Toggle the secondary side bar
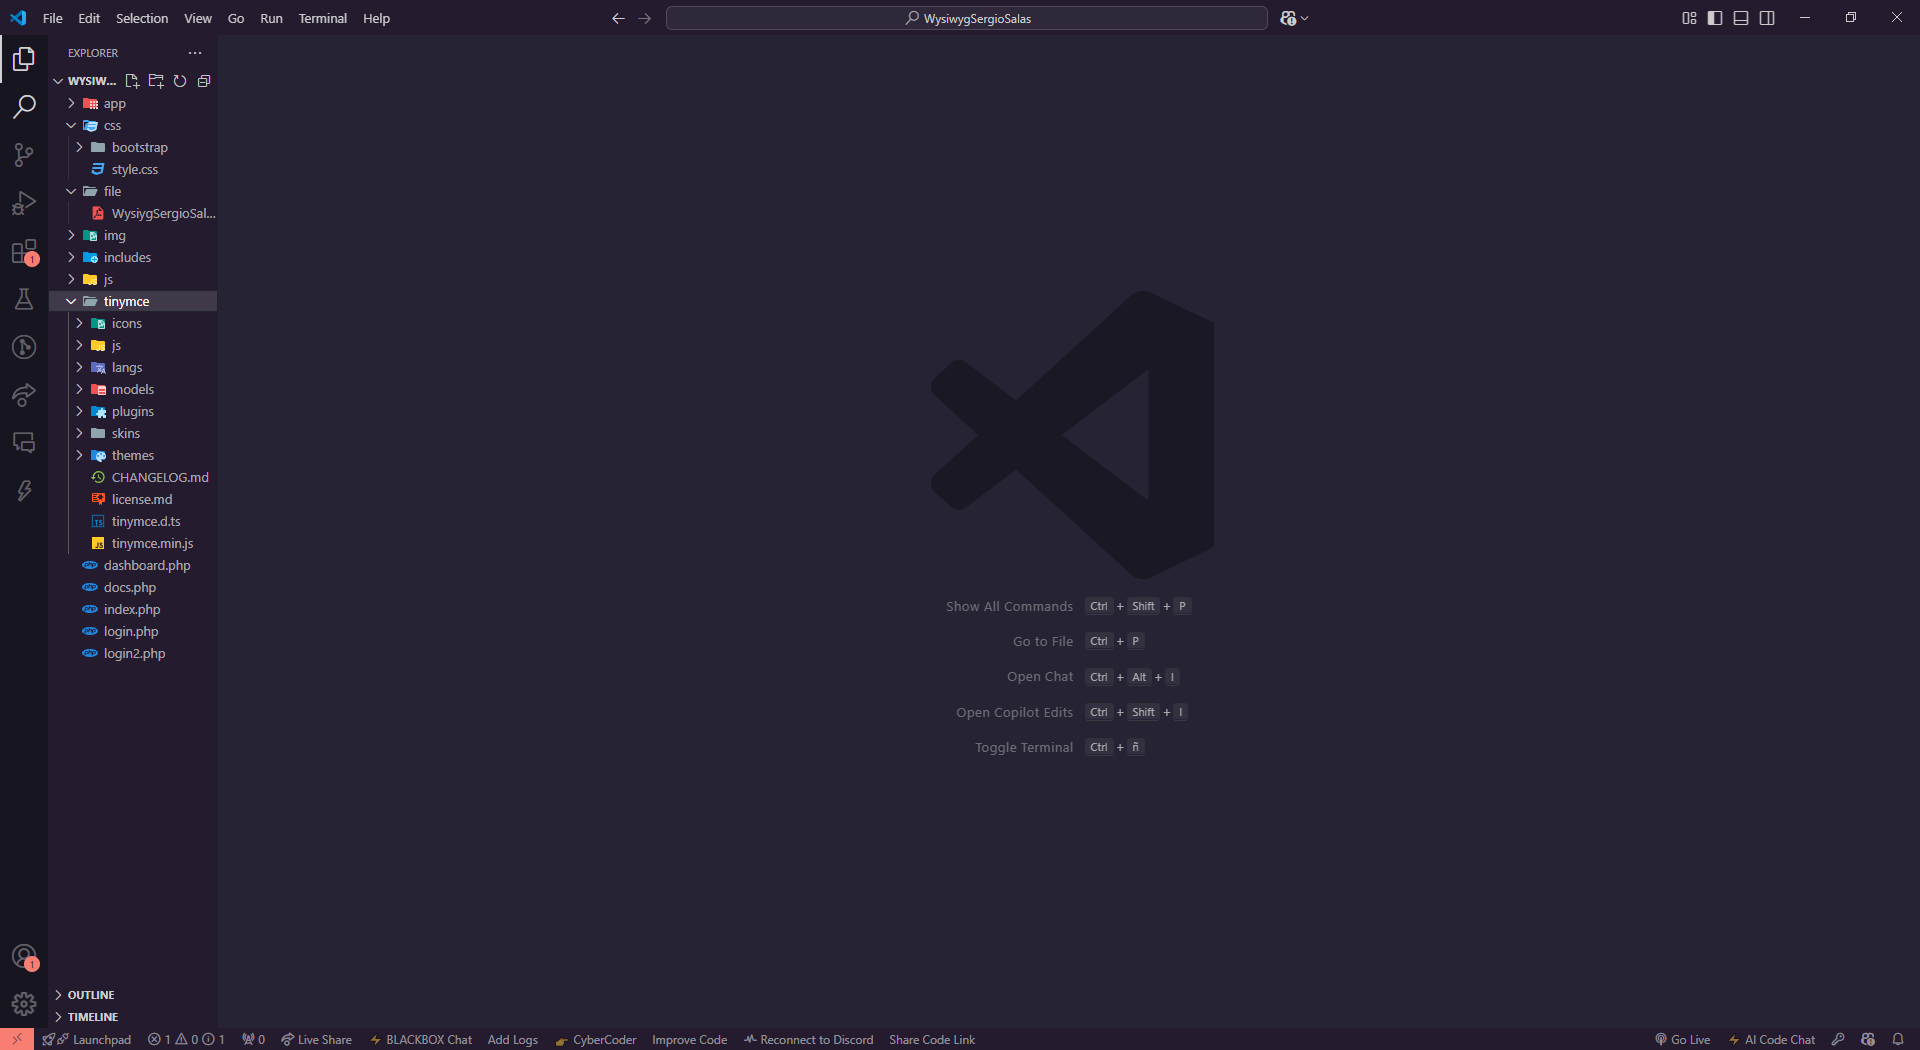 click(1767, 18)
